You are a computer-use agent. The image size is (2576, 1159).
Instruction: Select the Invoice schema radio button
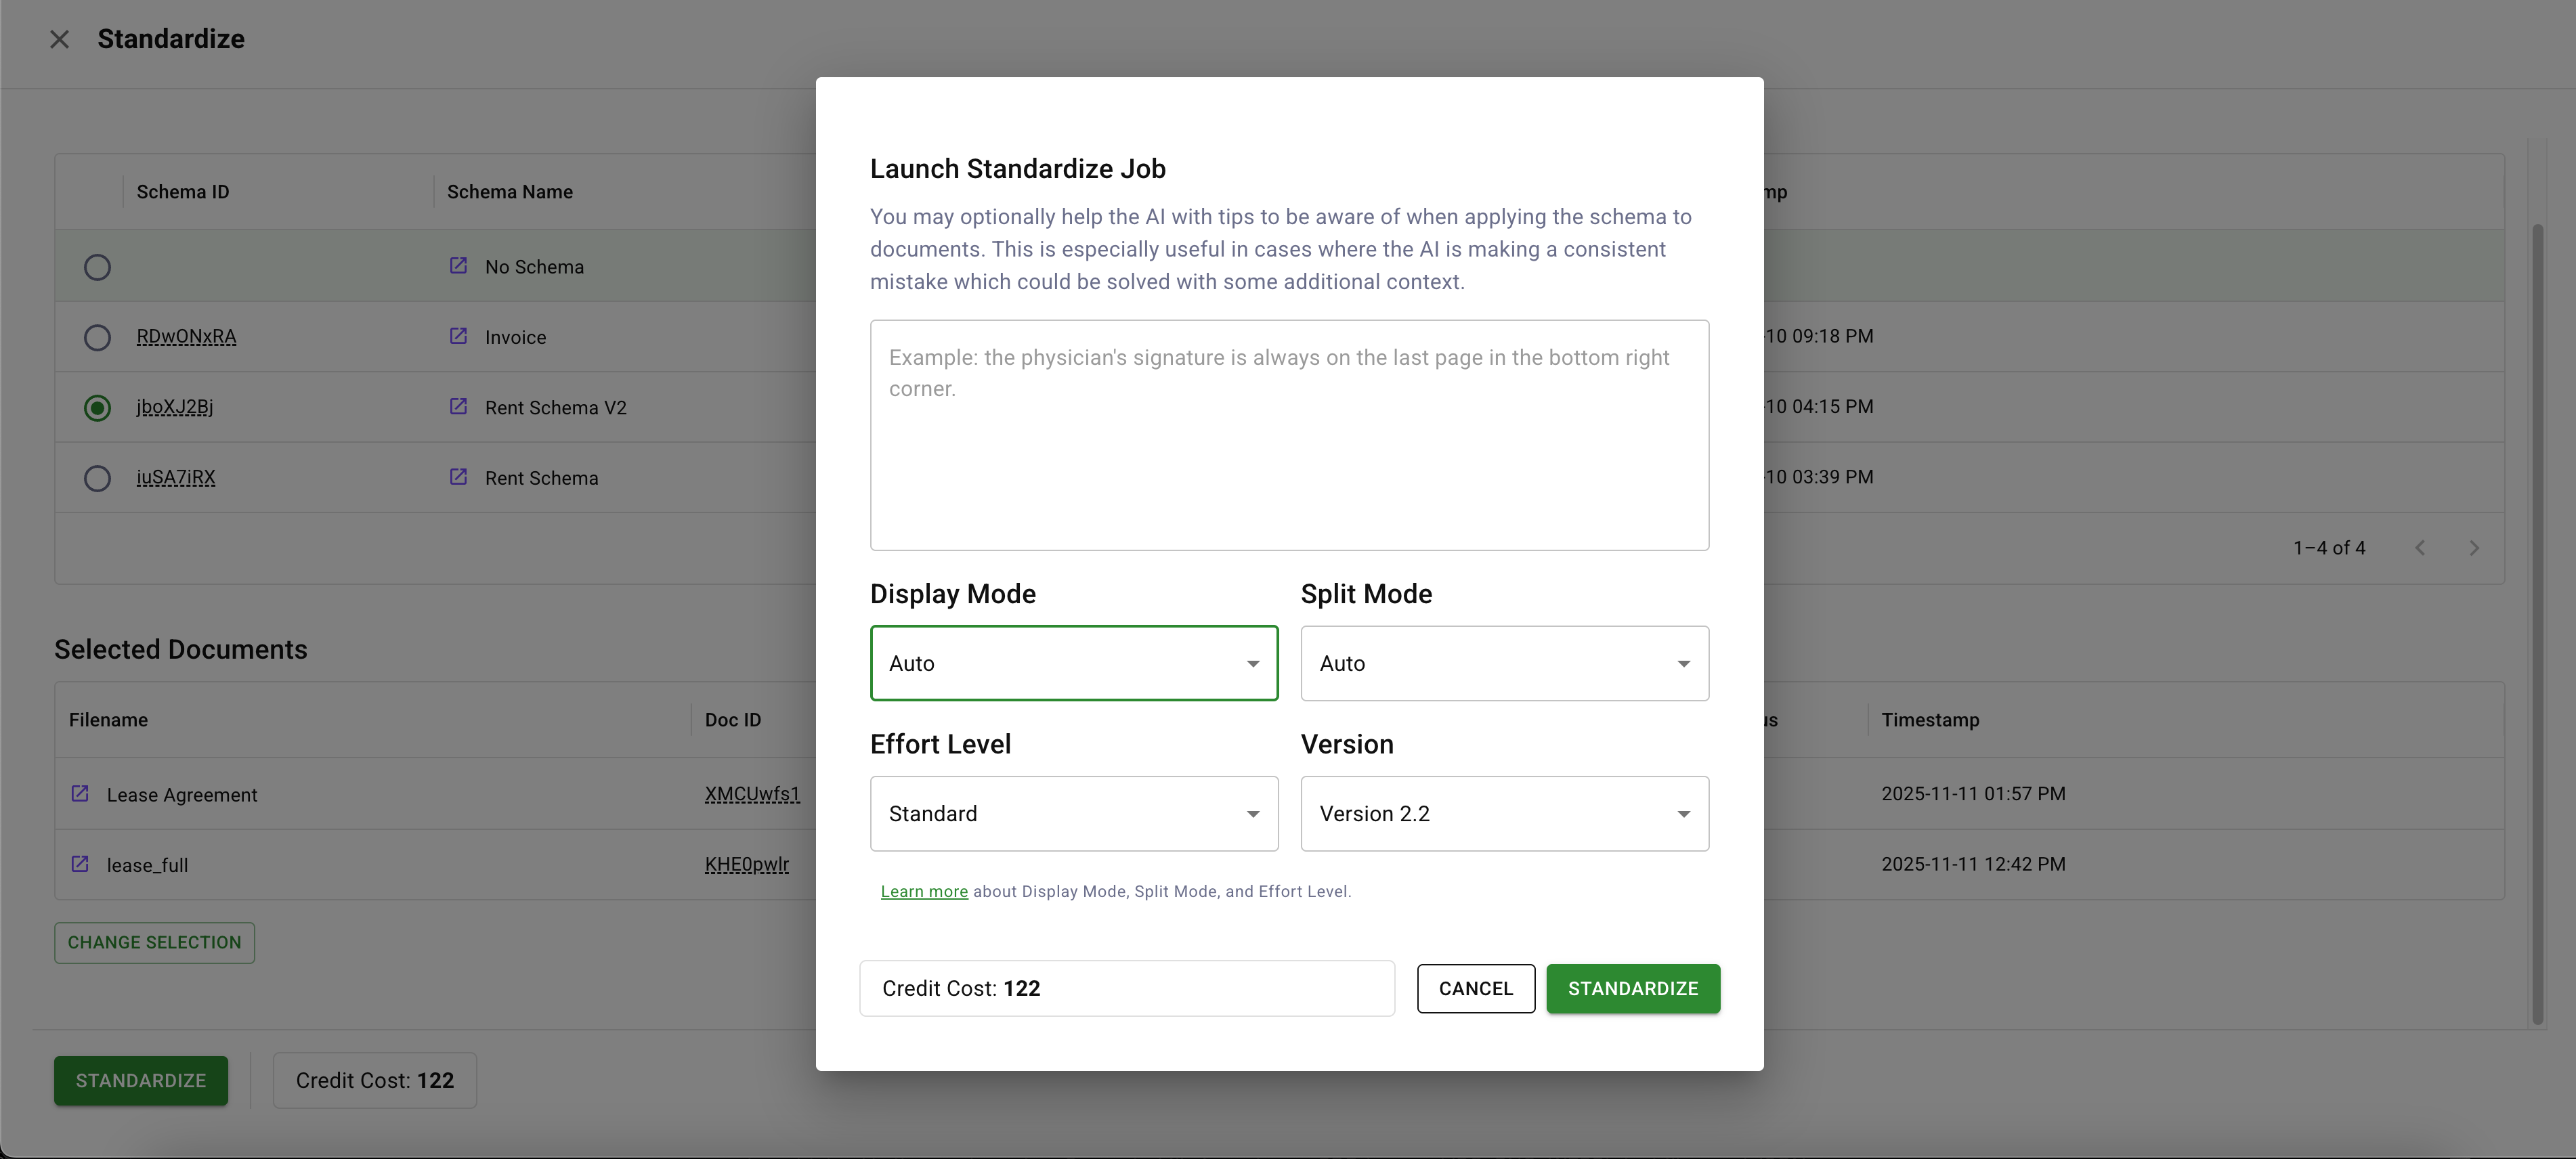pos(97,337)
